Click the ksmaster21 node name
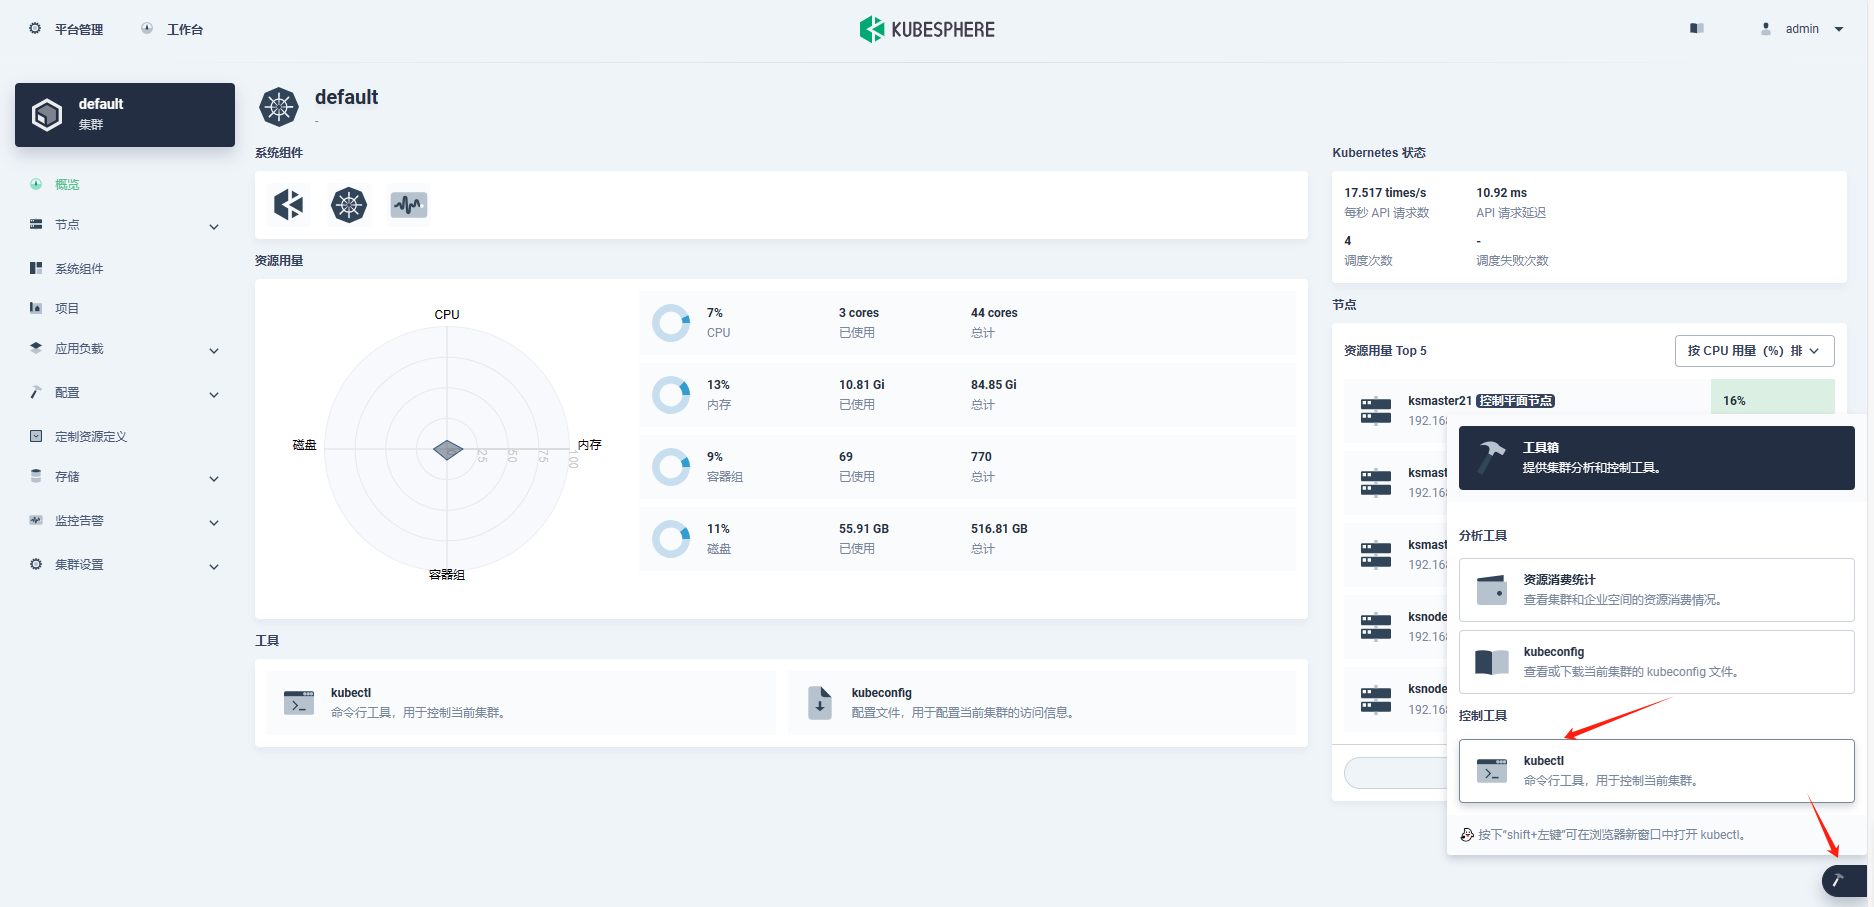1874x907 pixels. tap(1439, 401)
